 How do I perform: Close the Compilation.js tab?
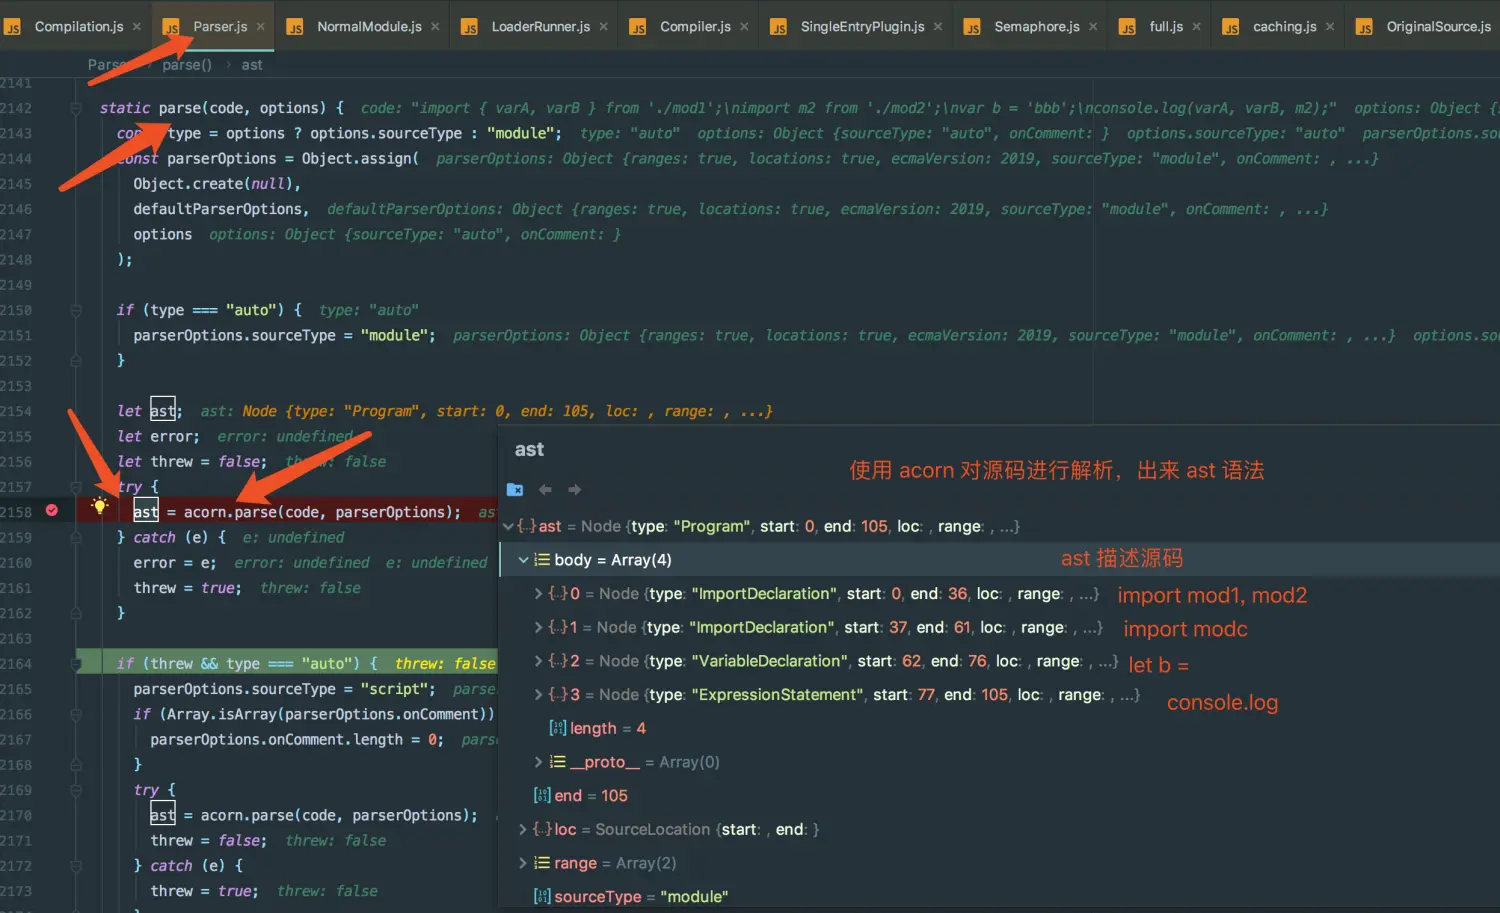(137, 27)
